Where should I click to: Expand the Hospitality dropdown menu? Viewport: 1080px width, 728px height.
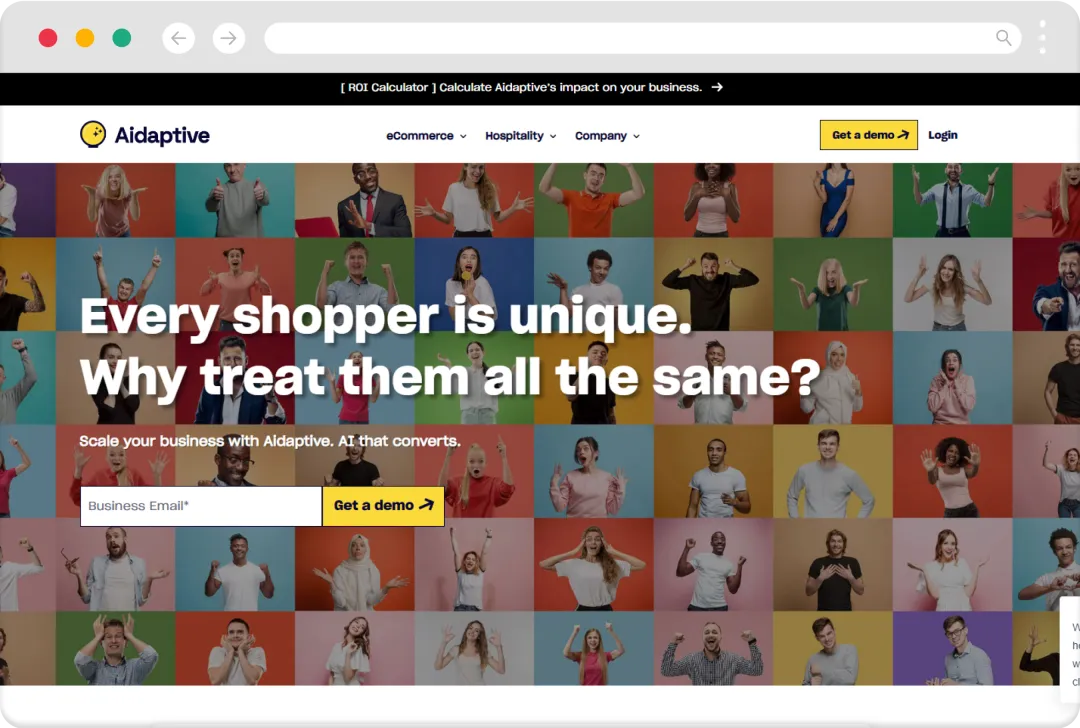click(521, 136)
